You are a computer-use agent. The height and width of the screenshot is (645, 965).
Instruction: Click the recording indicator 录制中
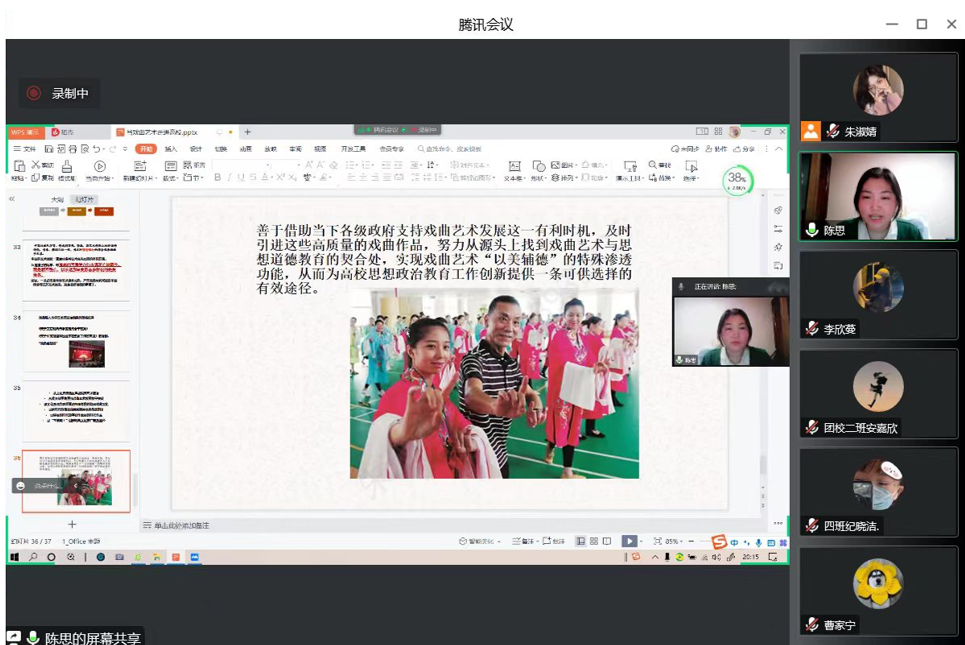point(58,93)
